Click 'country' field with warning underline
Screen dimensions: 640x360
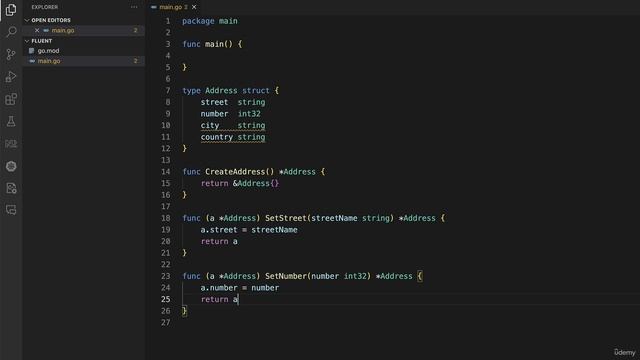click(x=217, y=137)
